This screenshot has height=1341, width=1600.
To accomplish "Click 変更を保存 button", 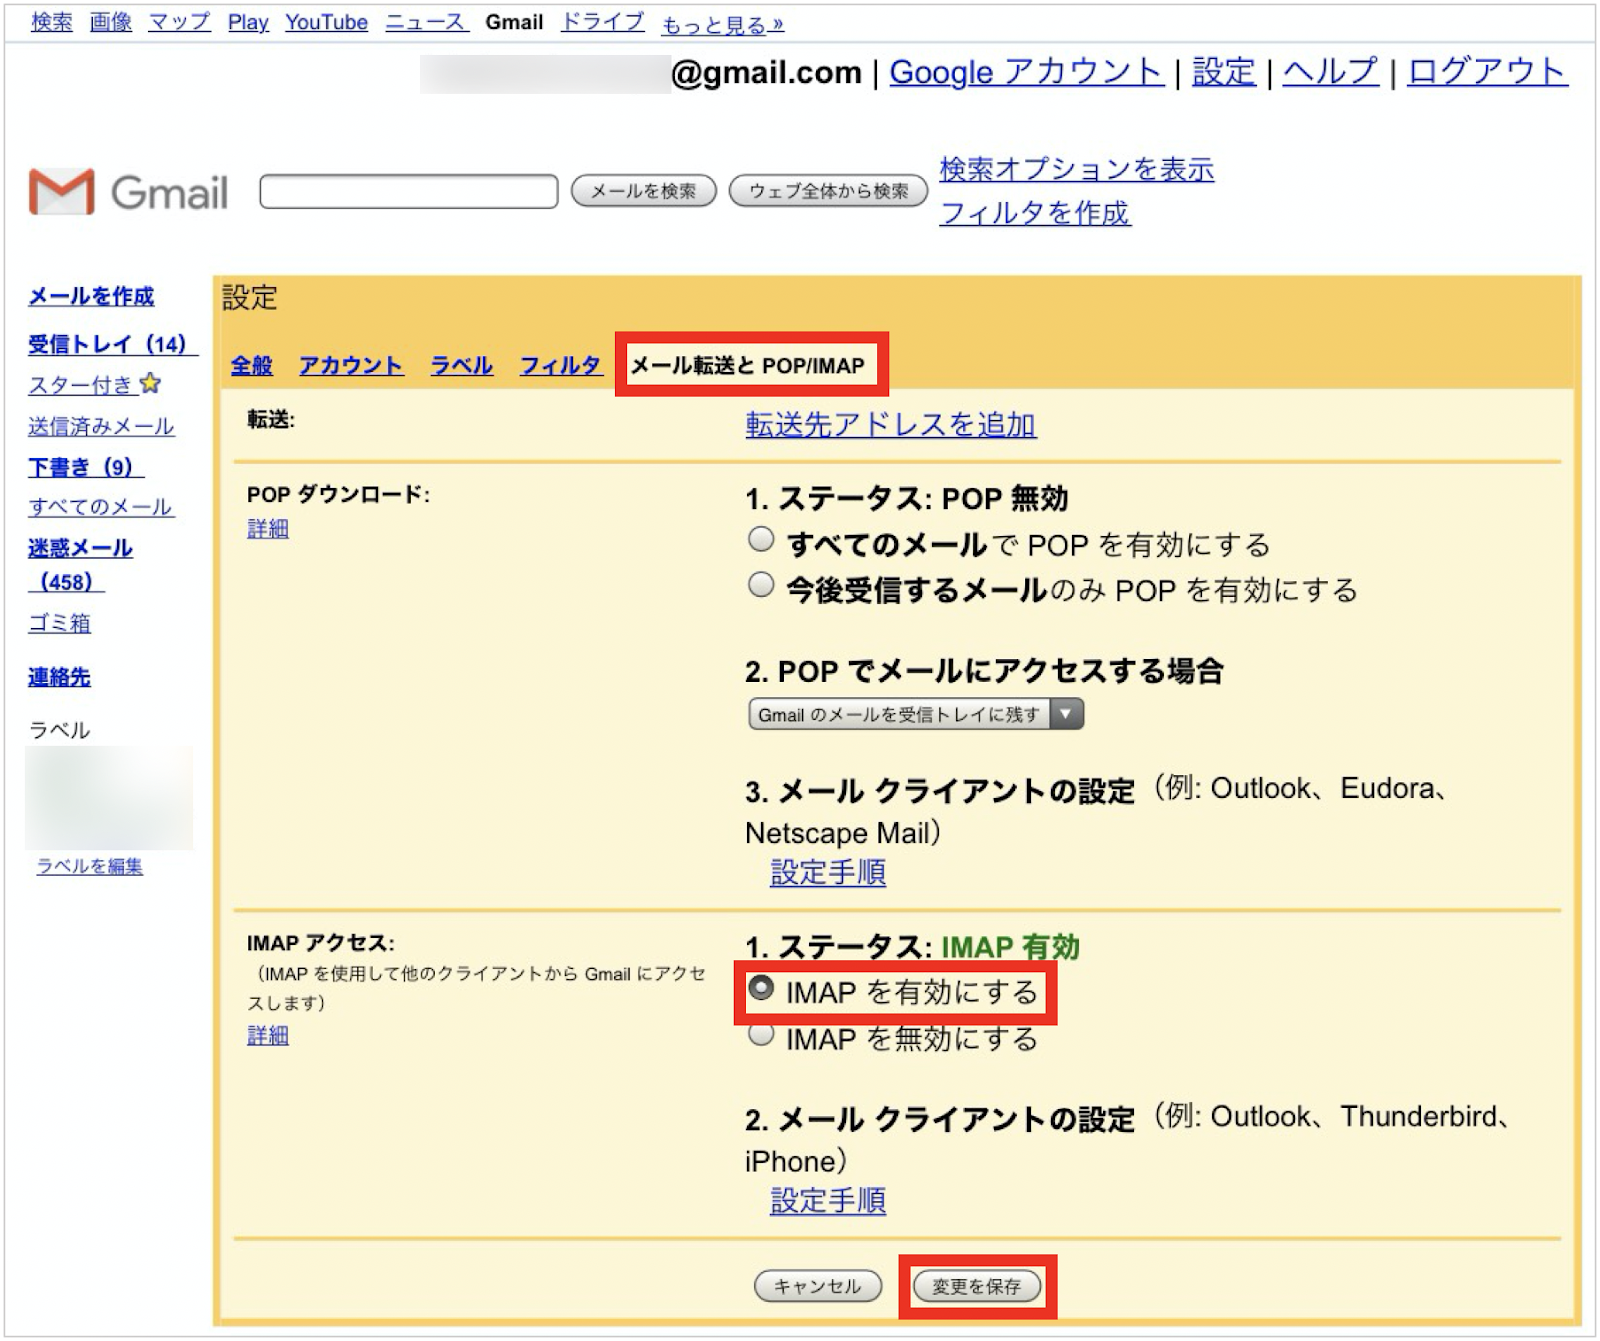I will pyautogui.click(x=977, y=1286).
